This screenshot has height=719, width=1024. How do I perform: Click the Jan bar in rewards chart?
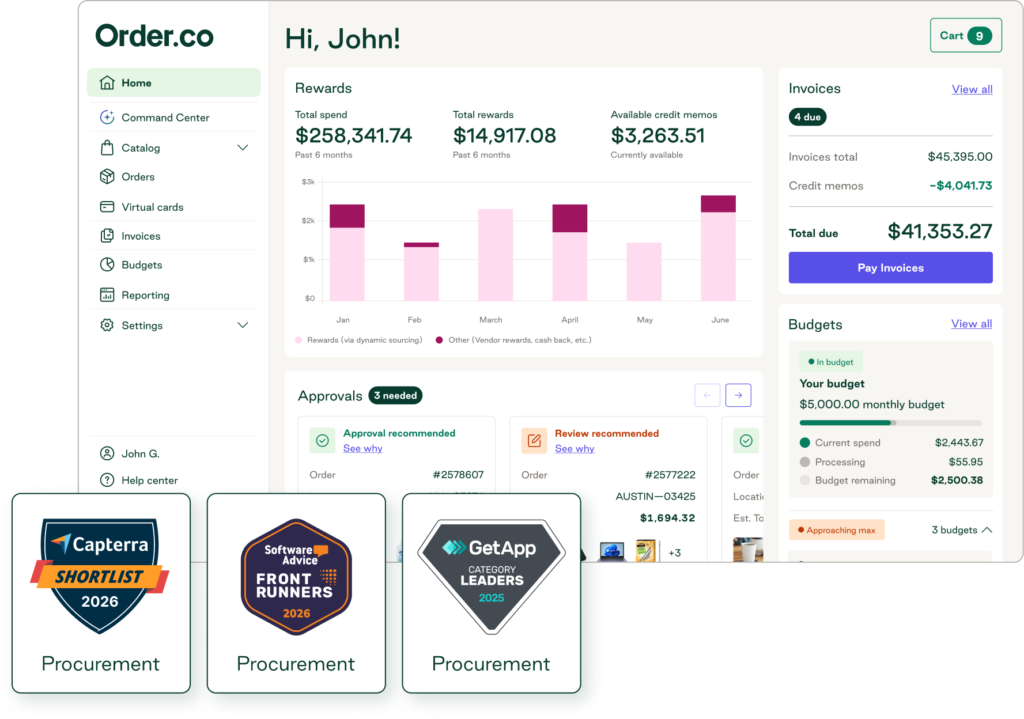tap(347, 252)
